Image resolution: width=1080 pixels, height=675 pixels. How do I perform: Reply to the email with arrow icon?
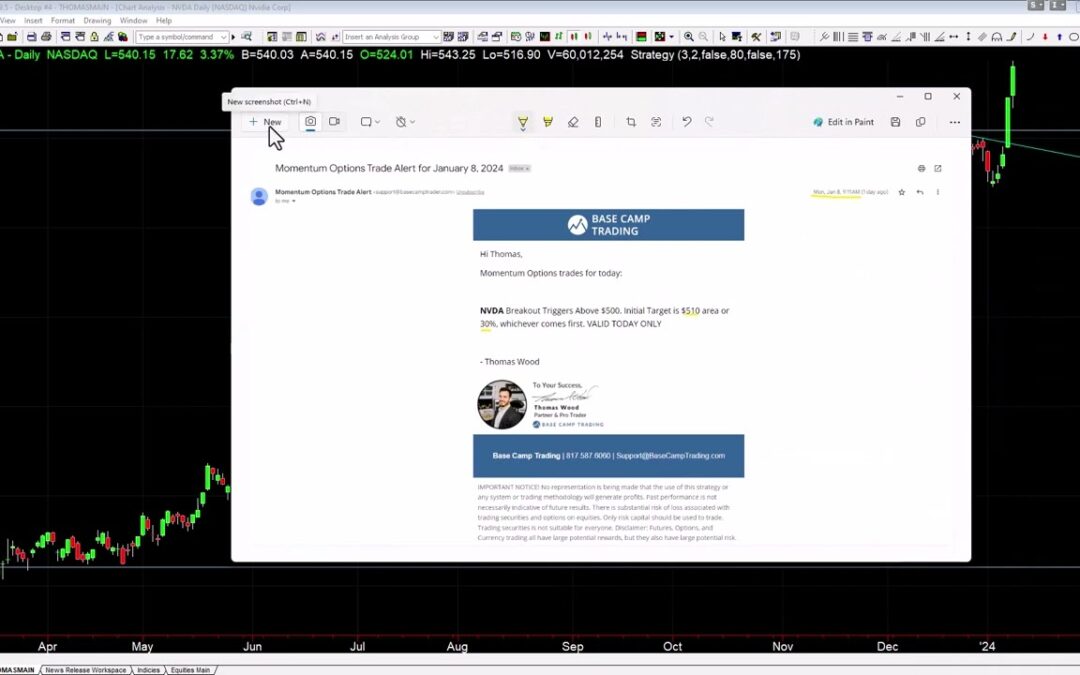coord(920,192)
